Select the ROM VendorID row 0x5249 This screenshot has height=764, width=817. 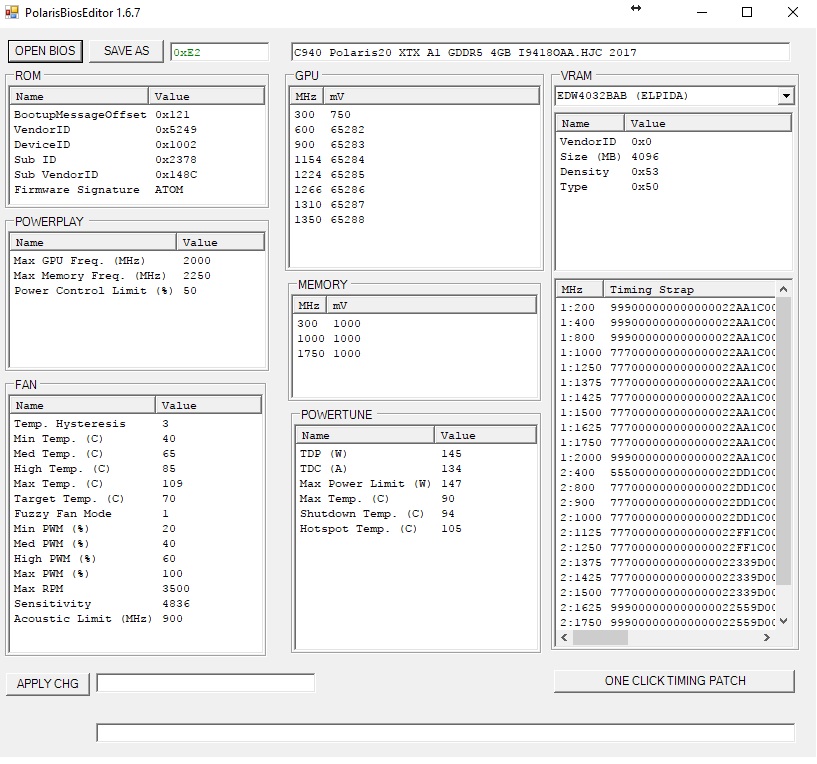(137, 130)
